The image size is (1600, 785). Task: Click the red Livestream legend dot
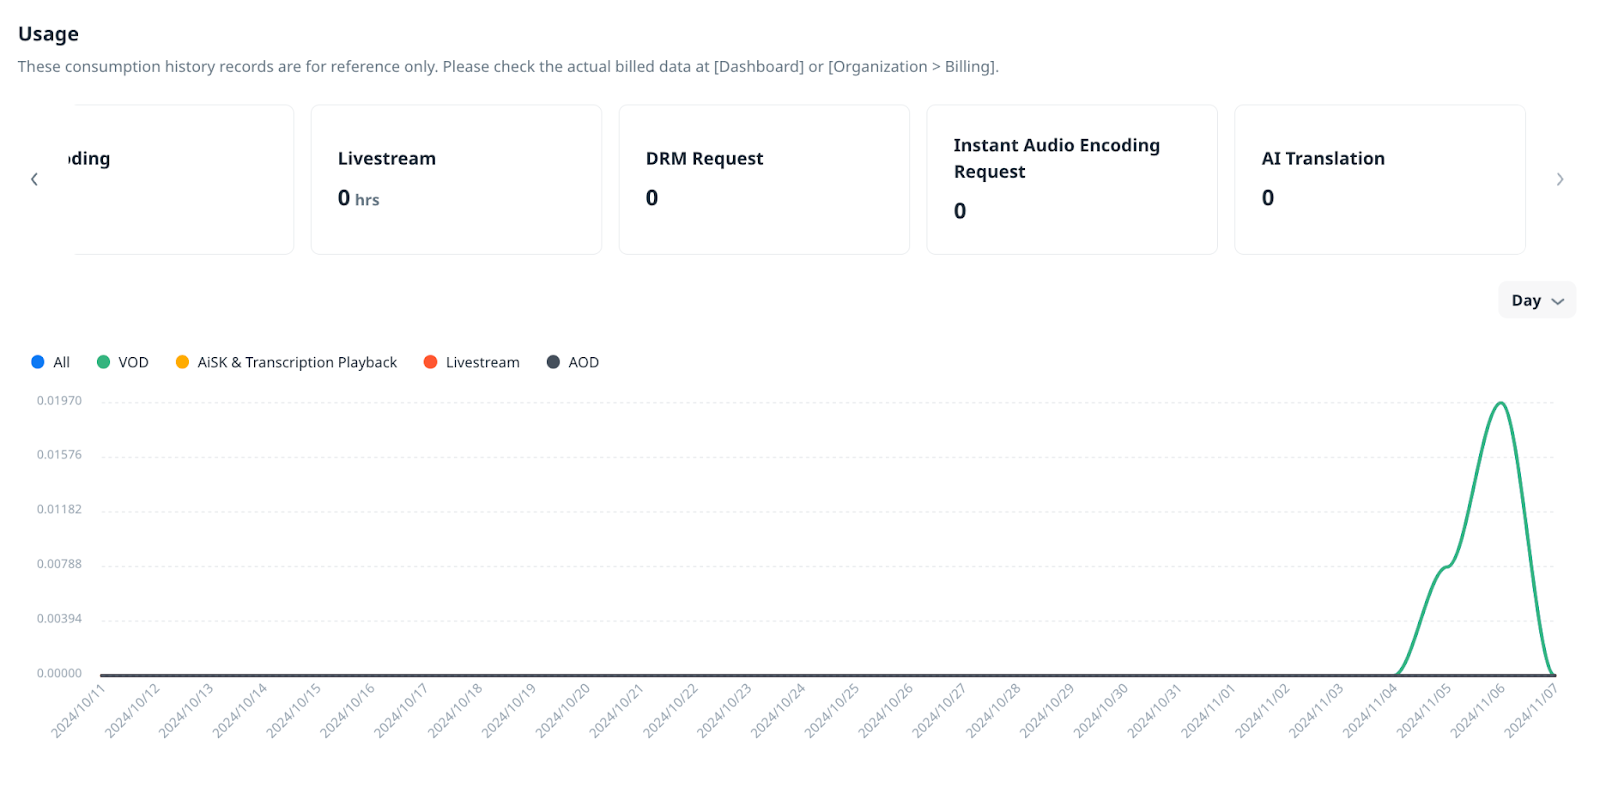pyautogui.click(x=431, y=362)
